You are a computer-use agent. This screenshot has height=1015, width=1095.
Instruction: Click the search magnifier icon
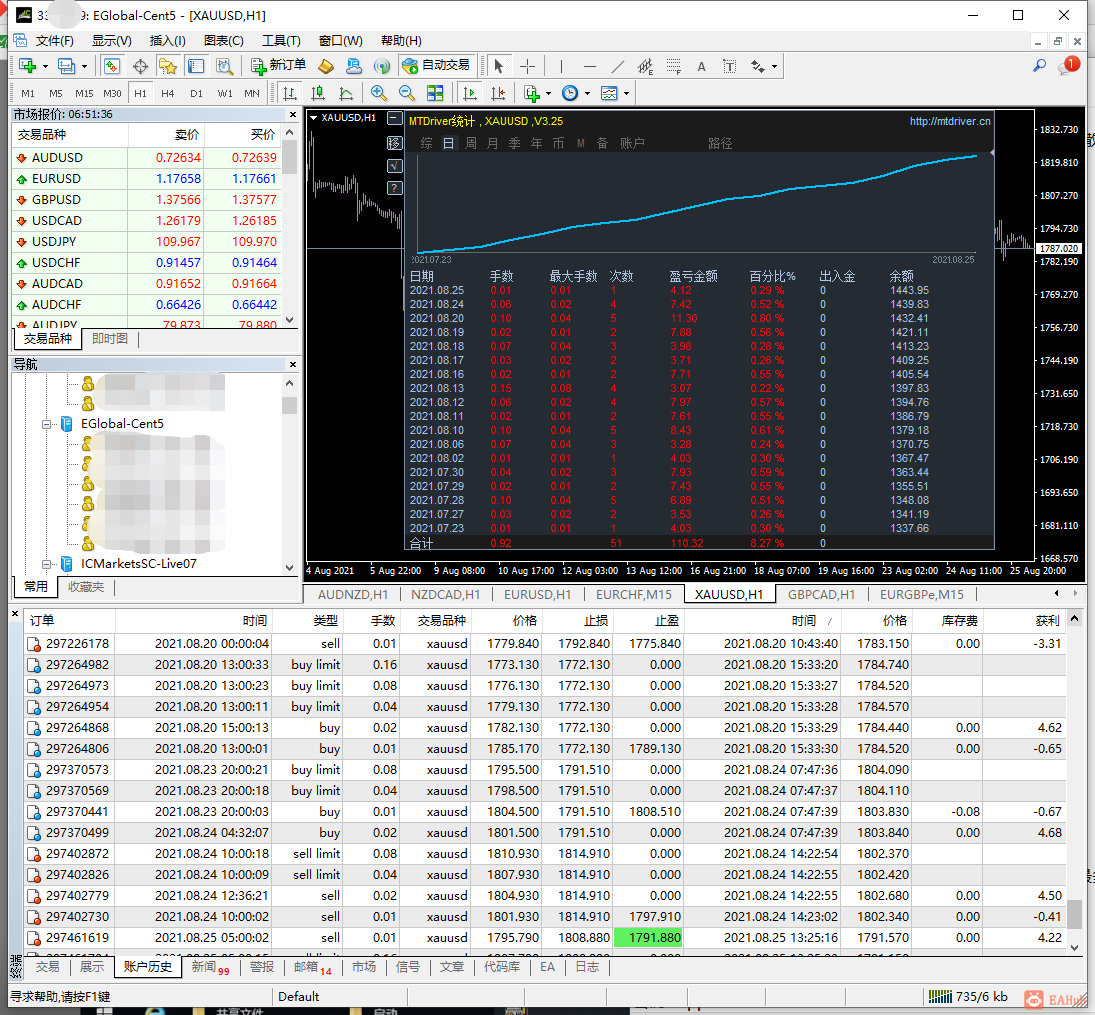click(x=1039, y=66)
